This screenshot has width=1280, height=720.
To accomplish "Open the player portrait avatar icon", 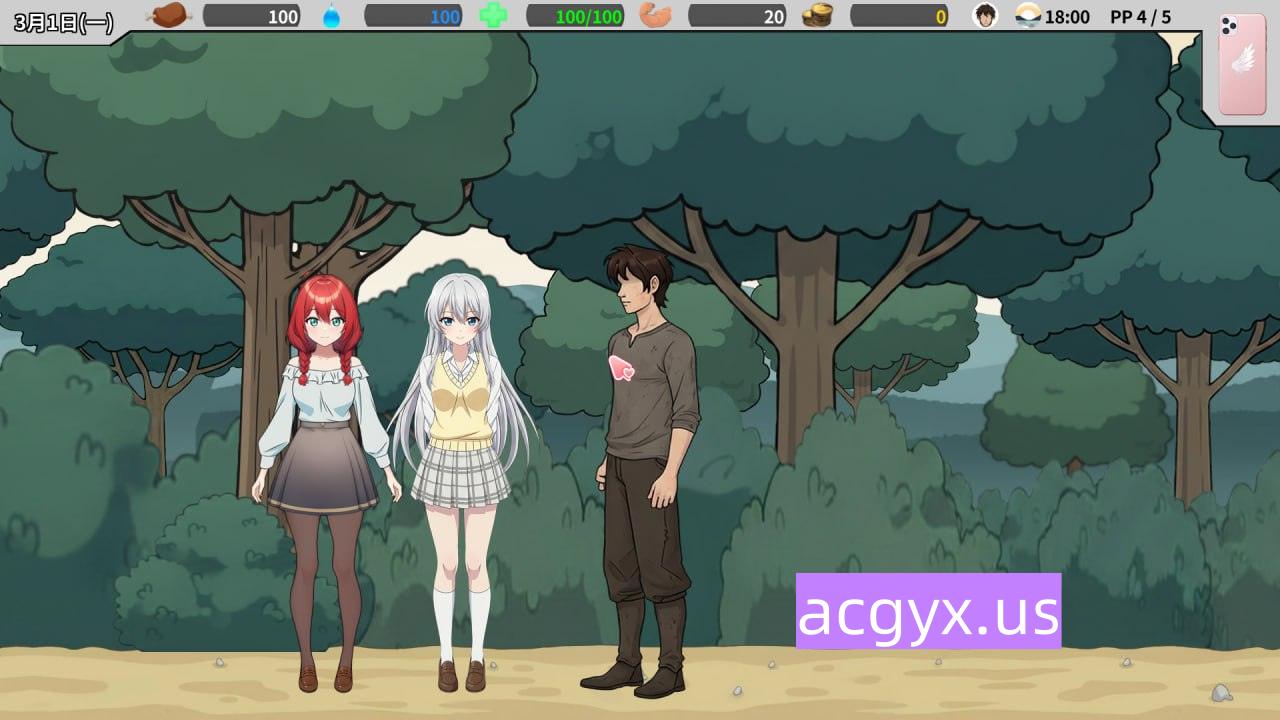I will [985, 16].
